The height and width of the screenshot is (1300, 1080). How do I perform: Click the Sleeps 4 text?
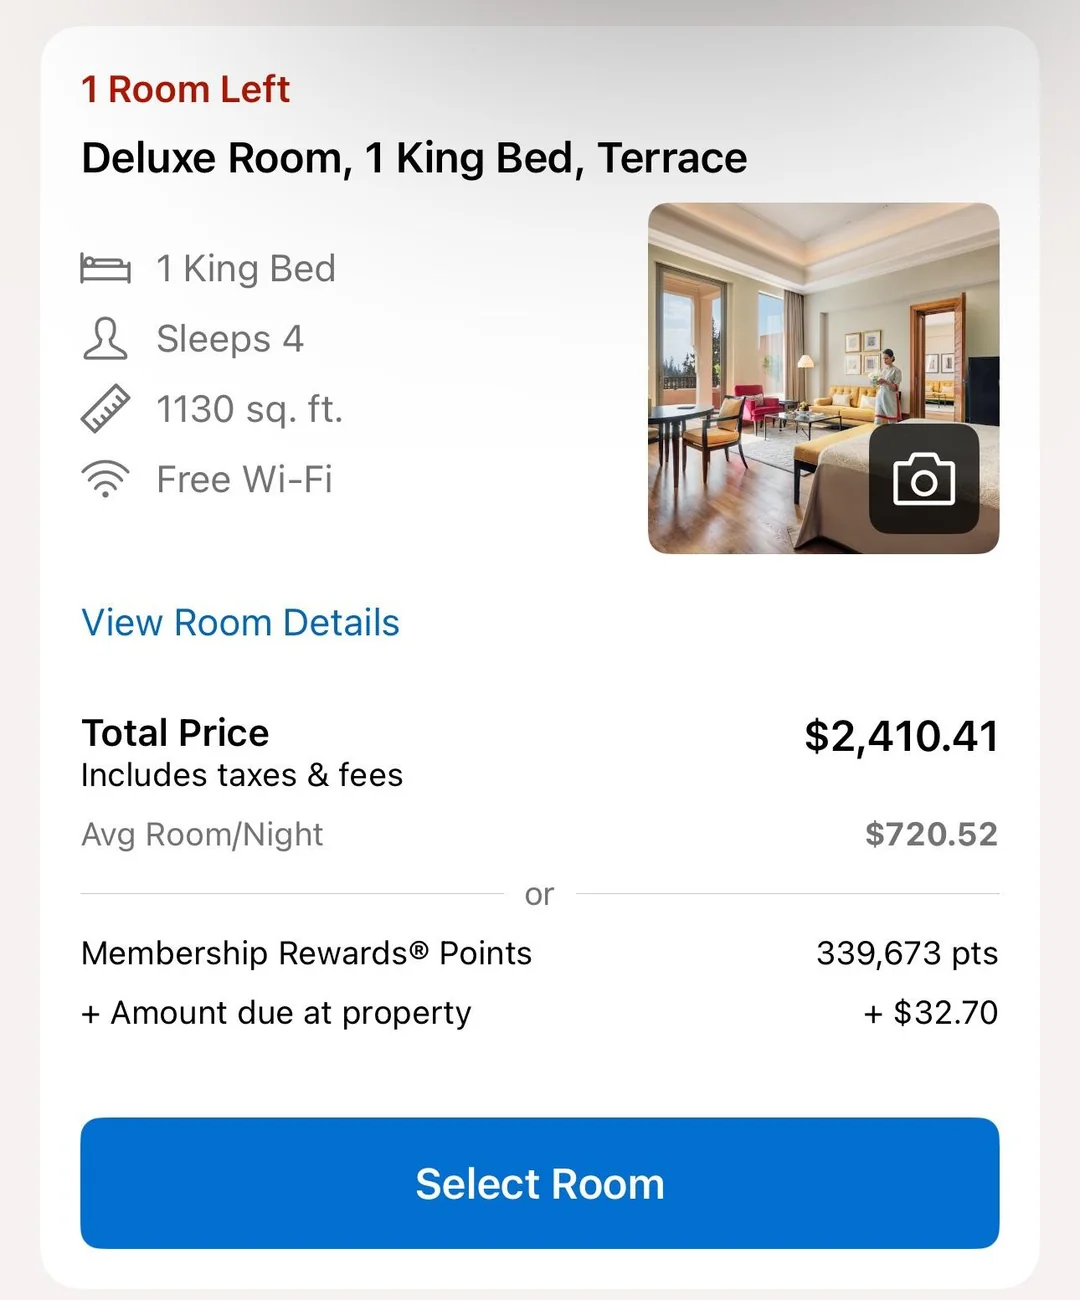click(230, 339)
